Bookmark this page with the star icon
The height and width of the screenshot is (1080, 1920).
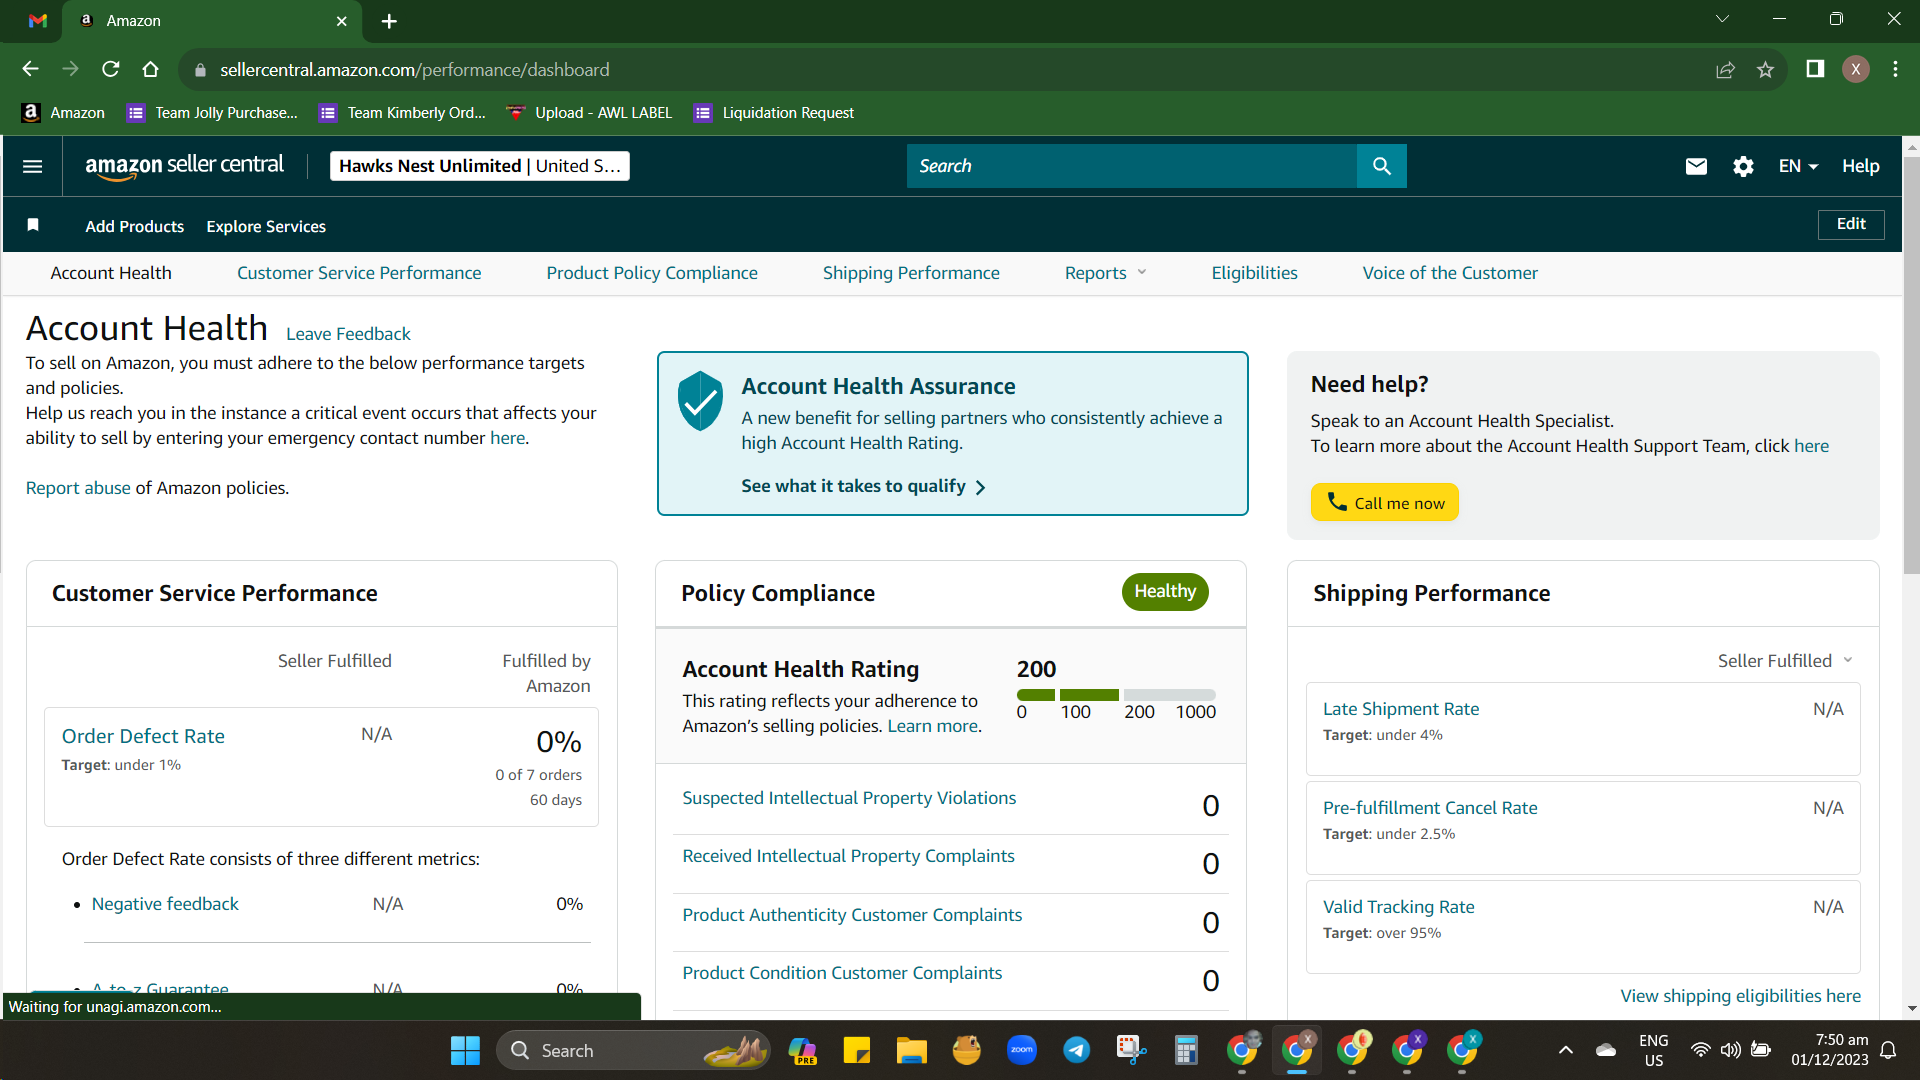tap(1765, 69)
